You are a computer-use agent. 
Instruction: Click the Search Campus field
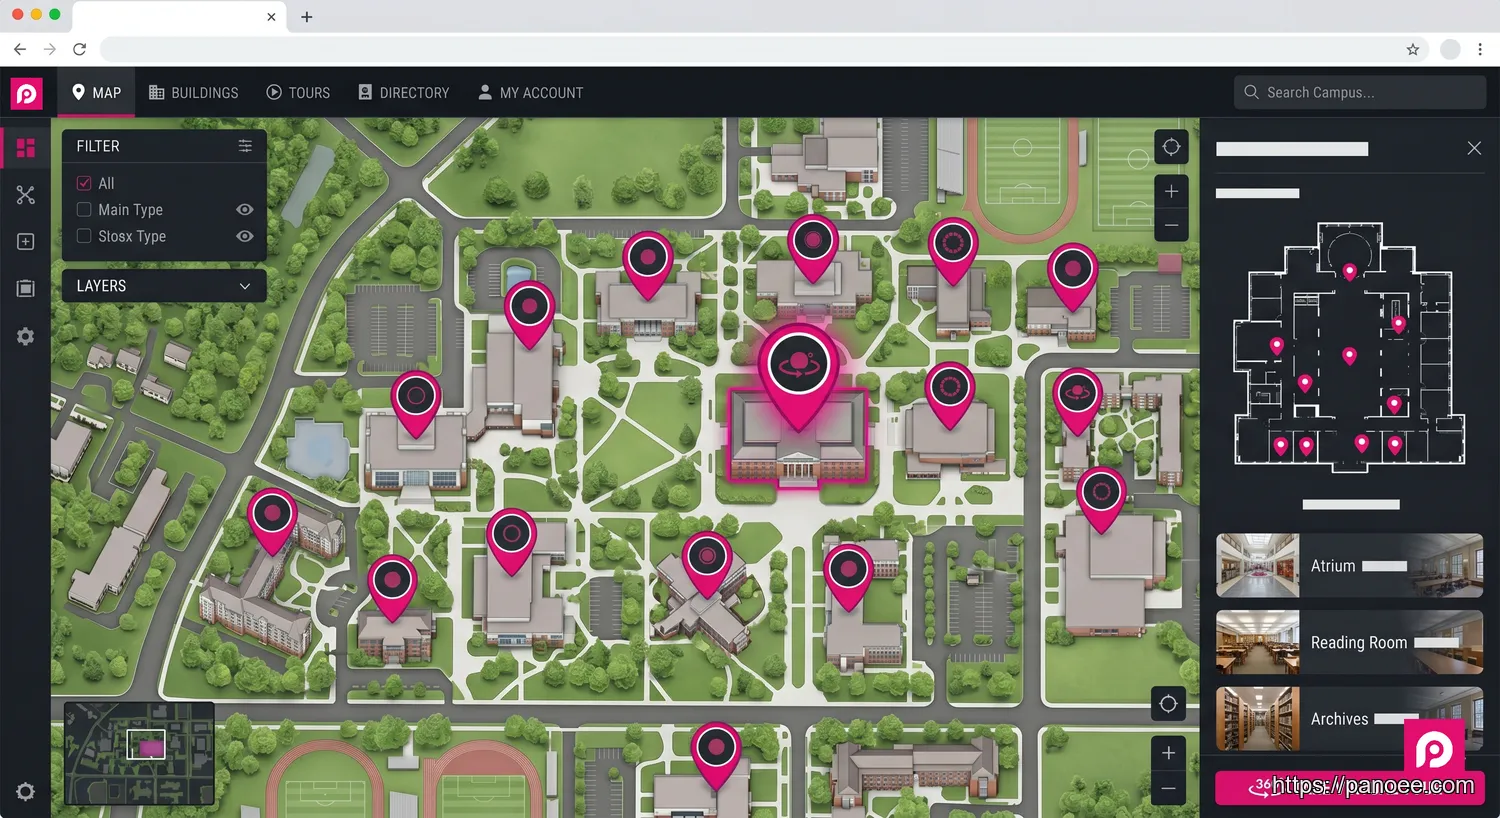[x=1360, y=92]
